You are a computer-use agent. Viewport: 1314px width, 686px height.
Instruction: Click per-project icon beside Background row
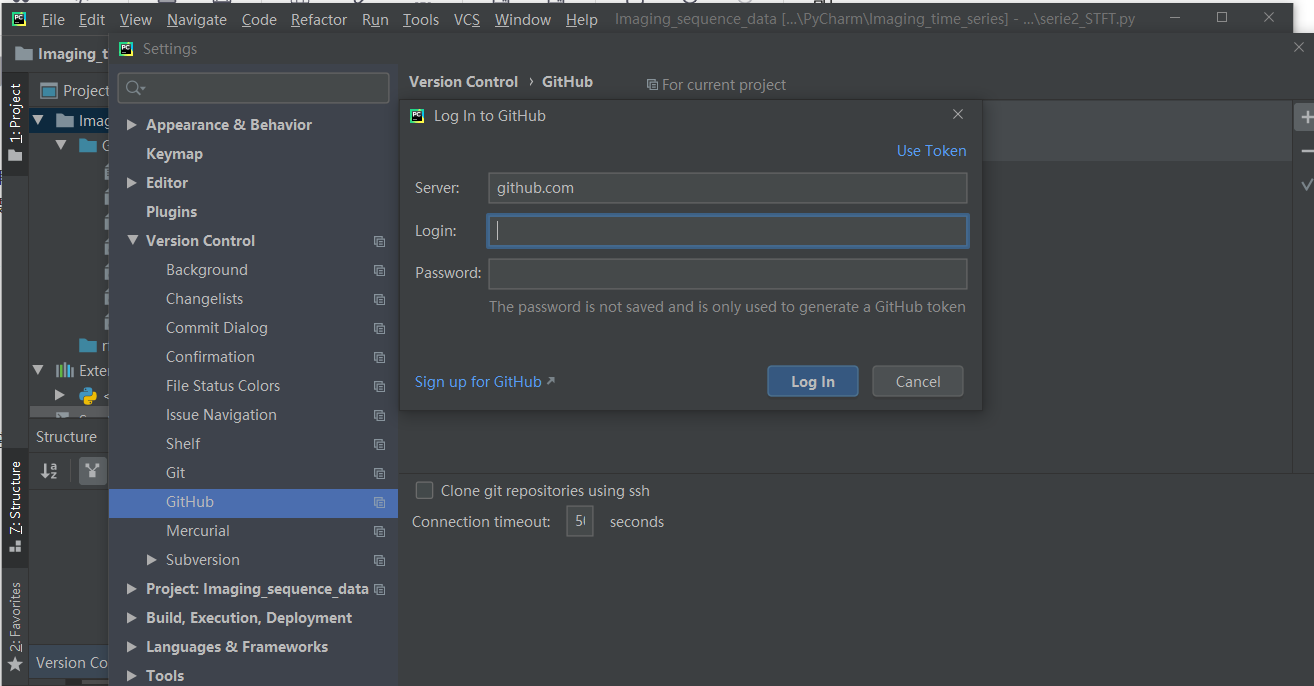(x=379, y=270)
